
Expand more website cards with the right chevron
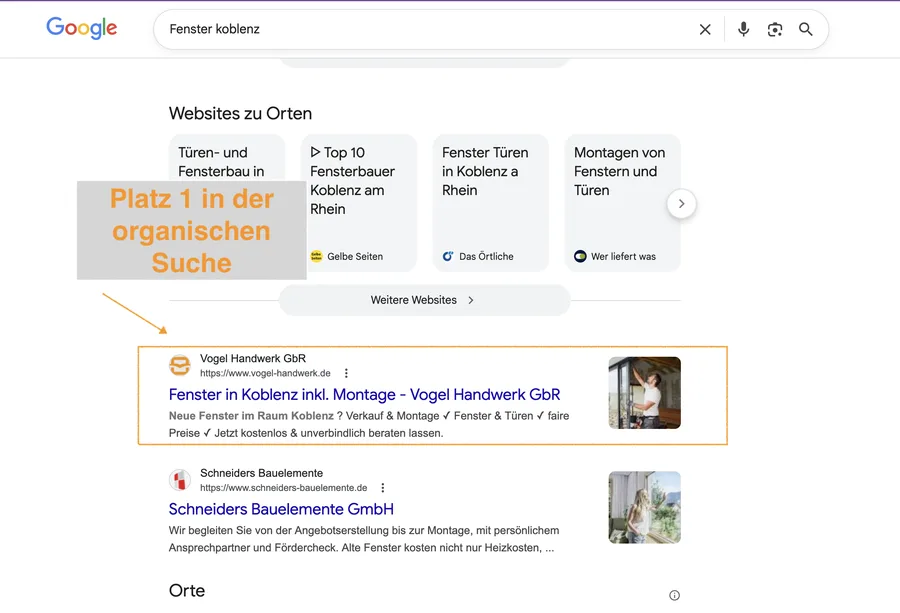pyautogui.click(x=681, y=203)
